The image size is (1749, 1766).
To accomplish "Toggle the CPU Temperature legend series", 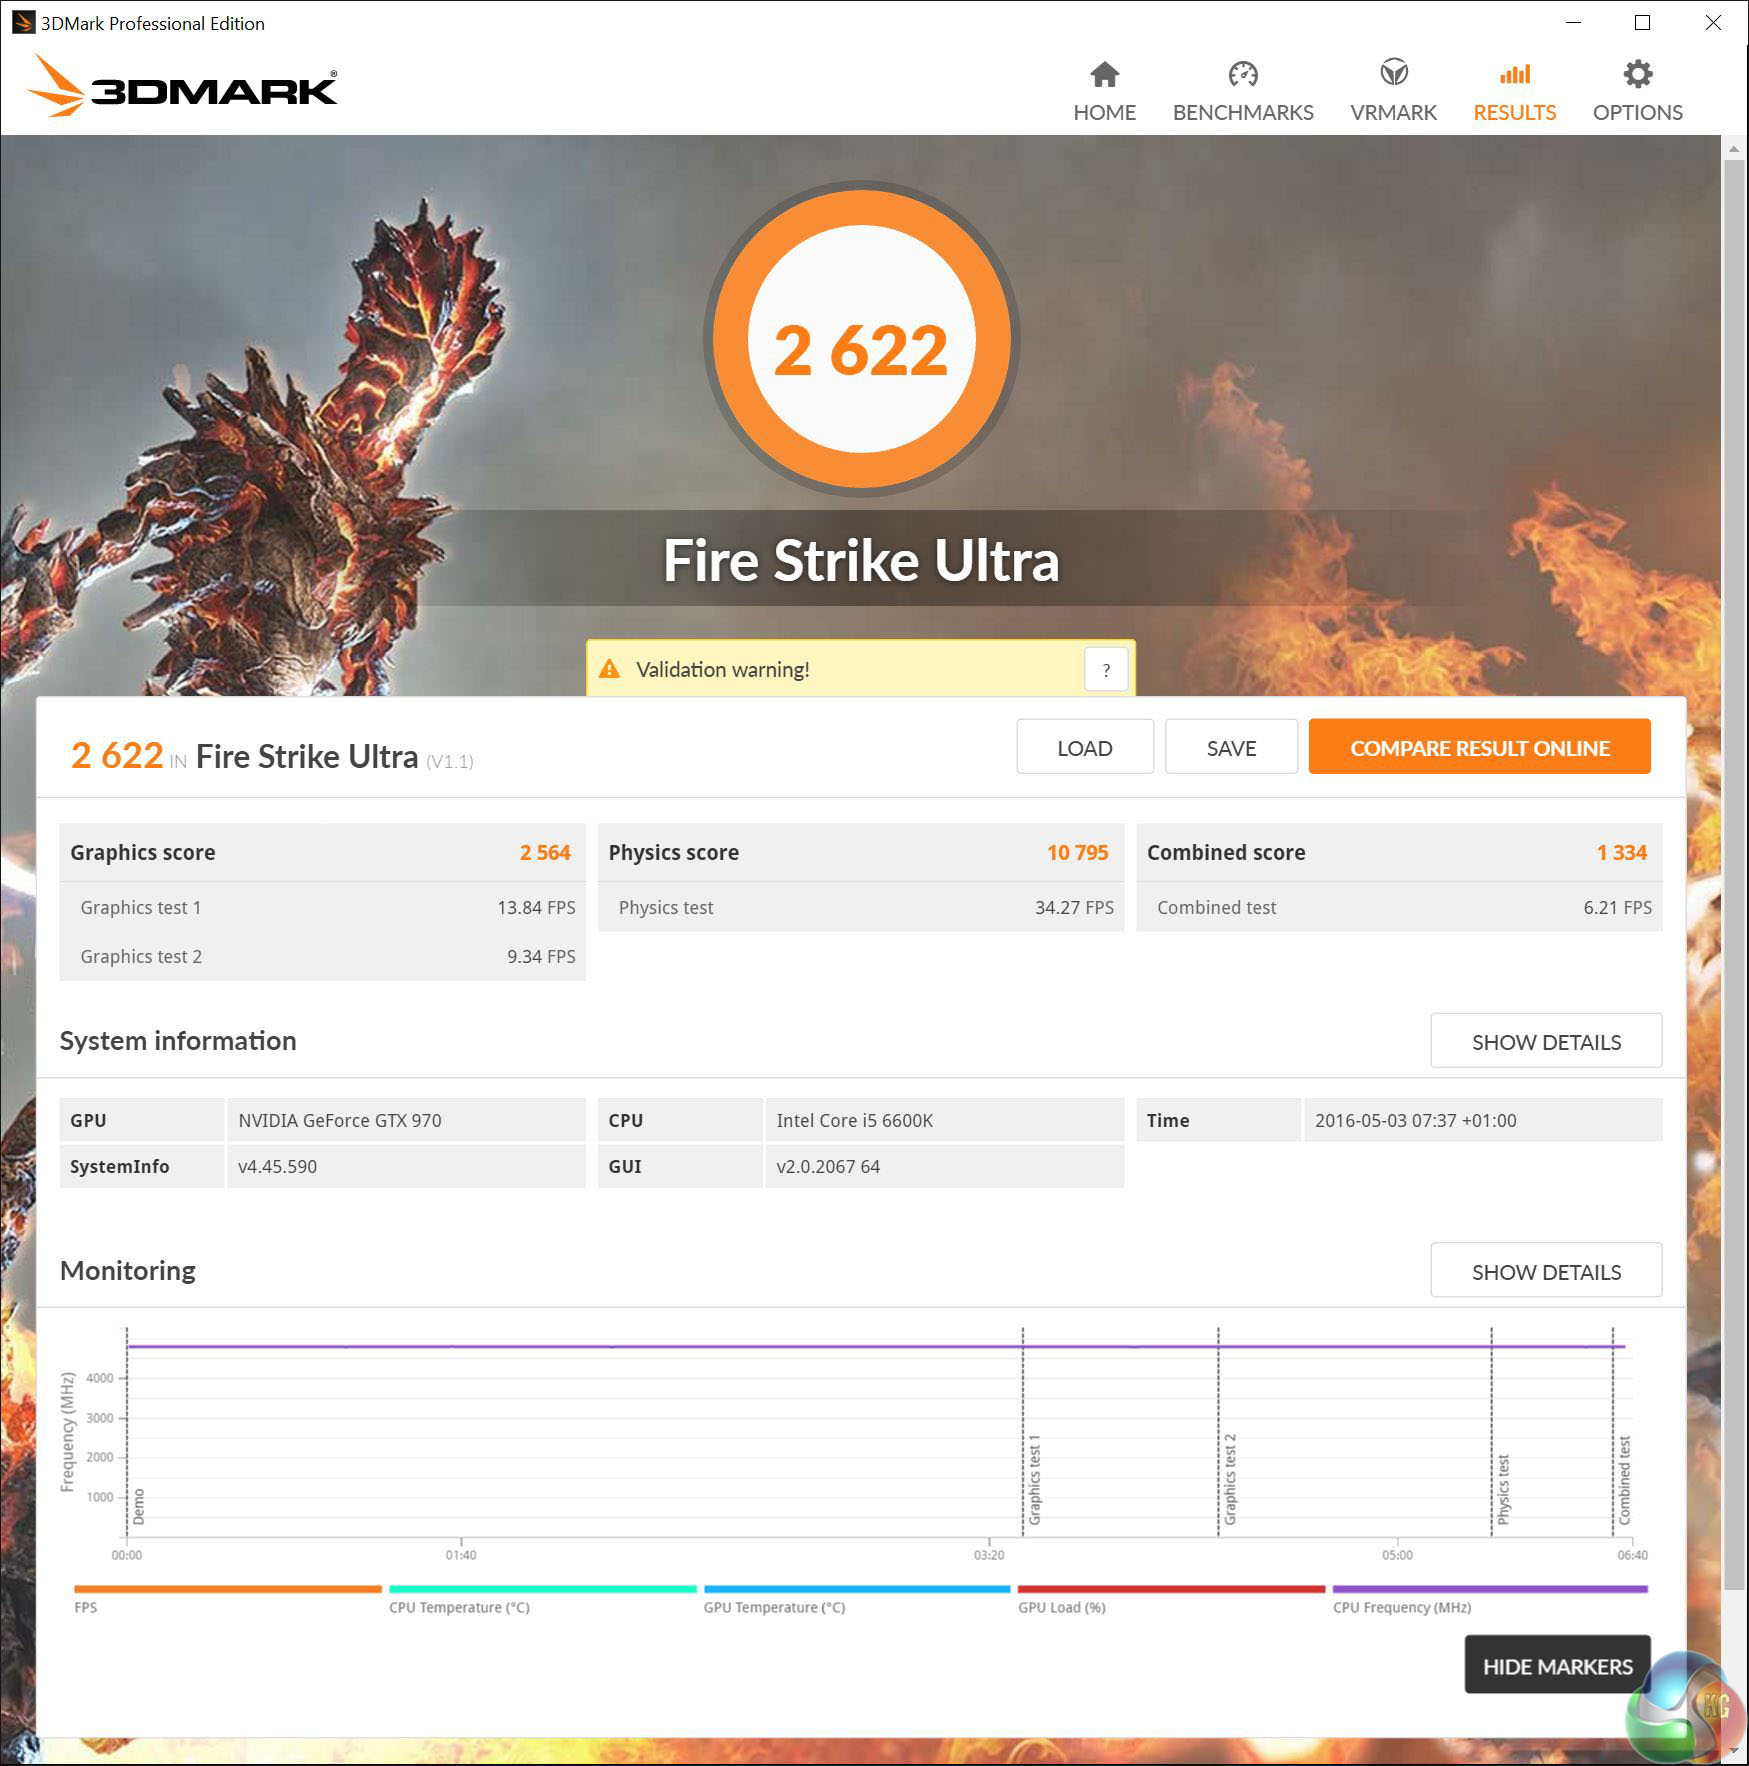I will (x=543, y=1598).
